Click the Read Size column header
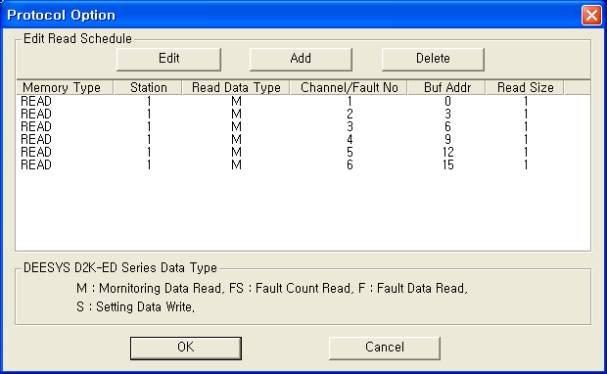This screenshot has width=607, height=374. 525,87
